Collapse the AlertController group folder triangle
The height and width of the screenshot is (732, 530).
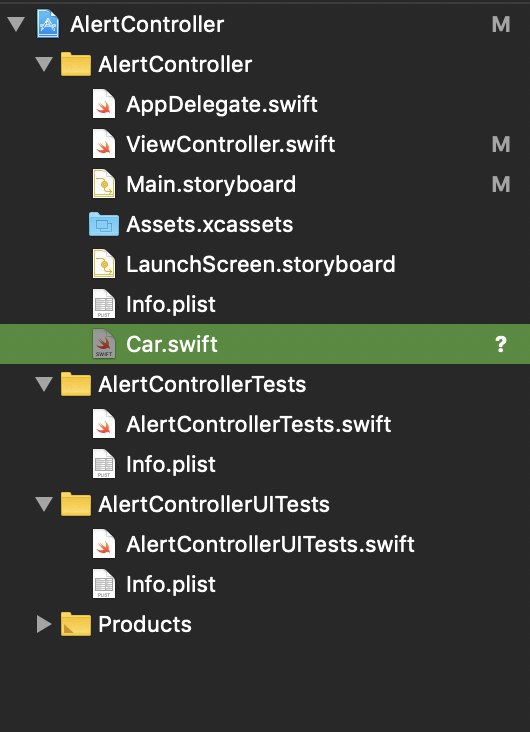44,64
